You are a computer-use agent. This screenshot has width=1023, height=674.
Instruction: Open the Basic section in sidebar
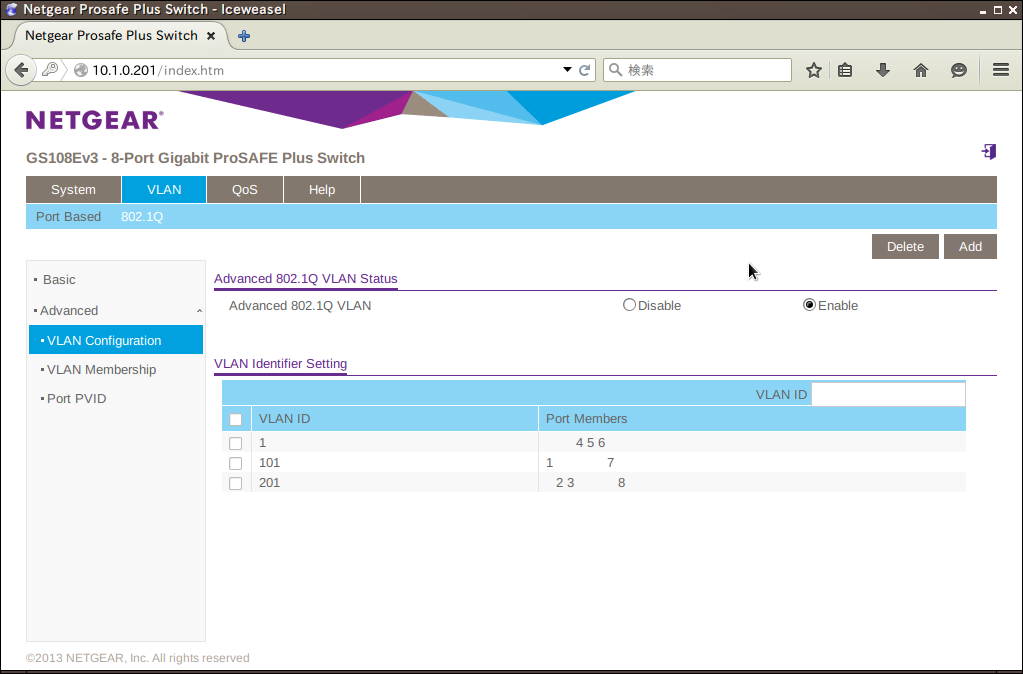point(59,279)
